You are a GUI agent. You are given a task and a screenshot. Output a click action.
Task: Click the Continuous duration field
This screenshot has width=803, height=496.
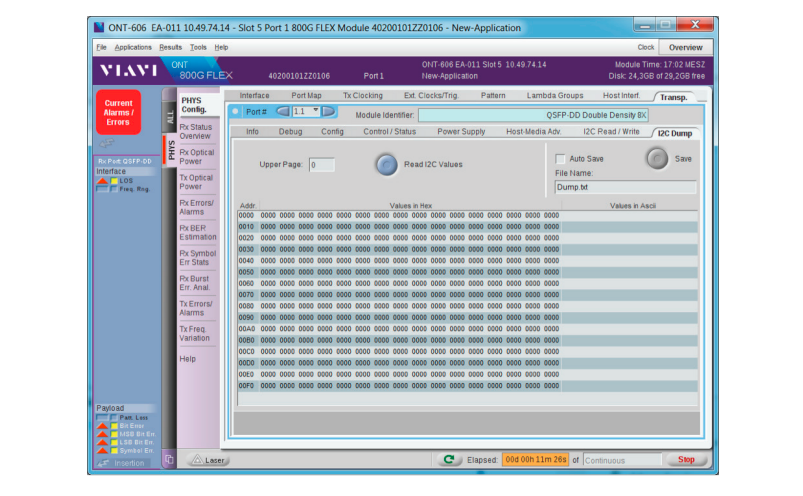pos(622,460)
